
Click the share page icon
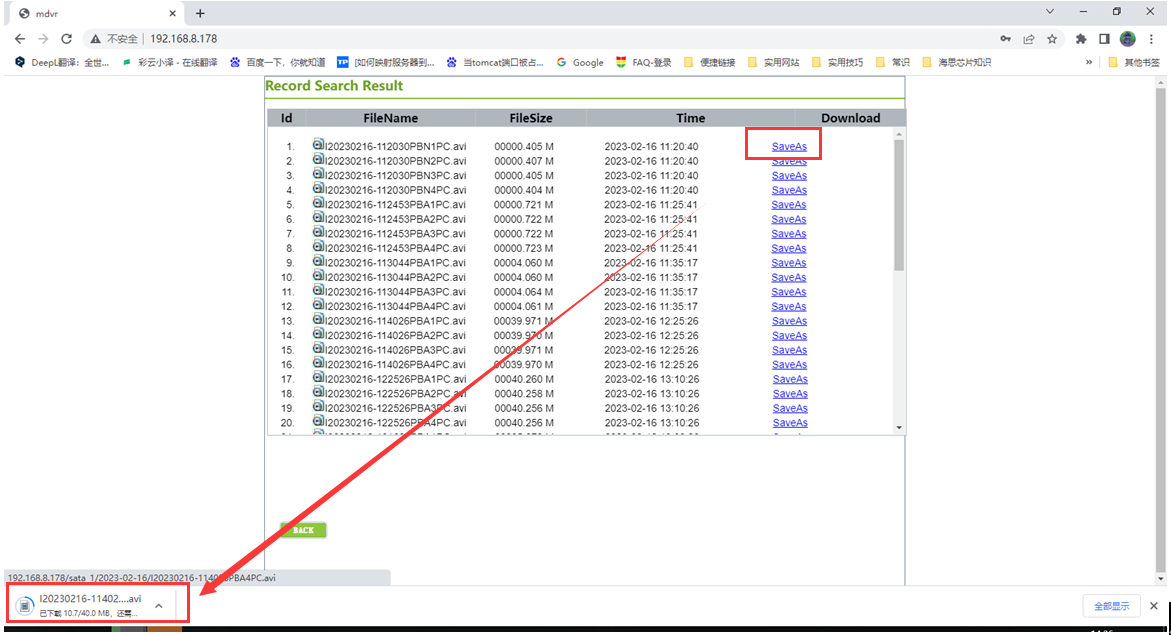[x=1029, y=39]
